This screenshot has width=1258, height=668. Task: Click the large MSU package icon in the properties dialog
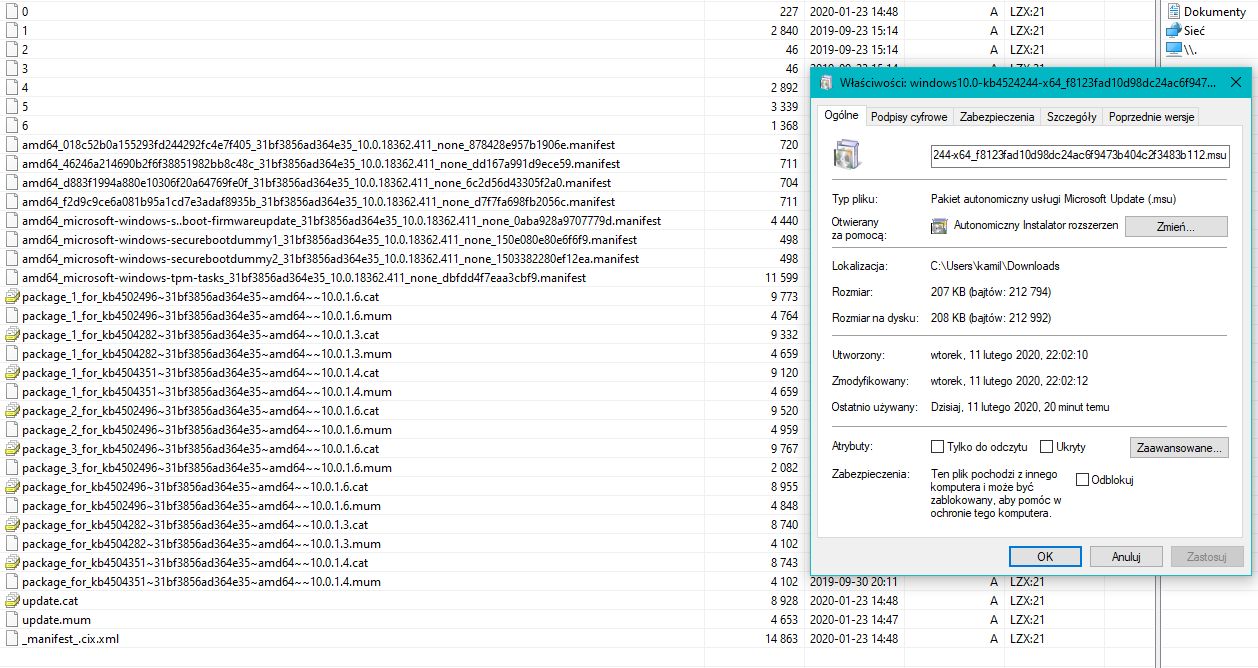click(848, 156)
